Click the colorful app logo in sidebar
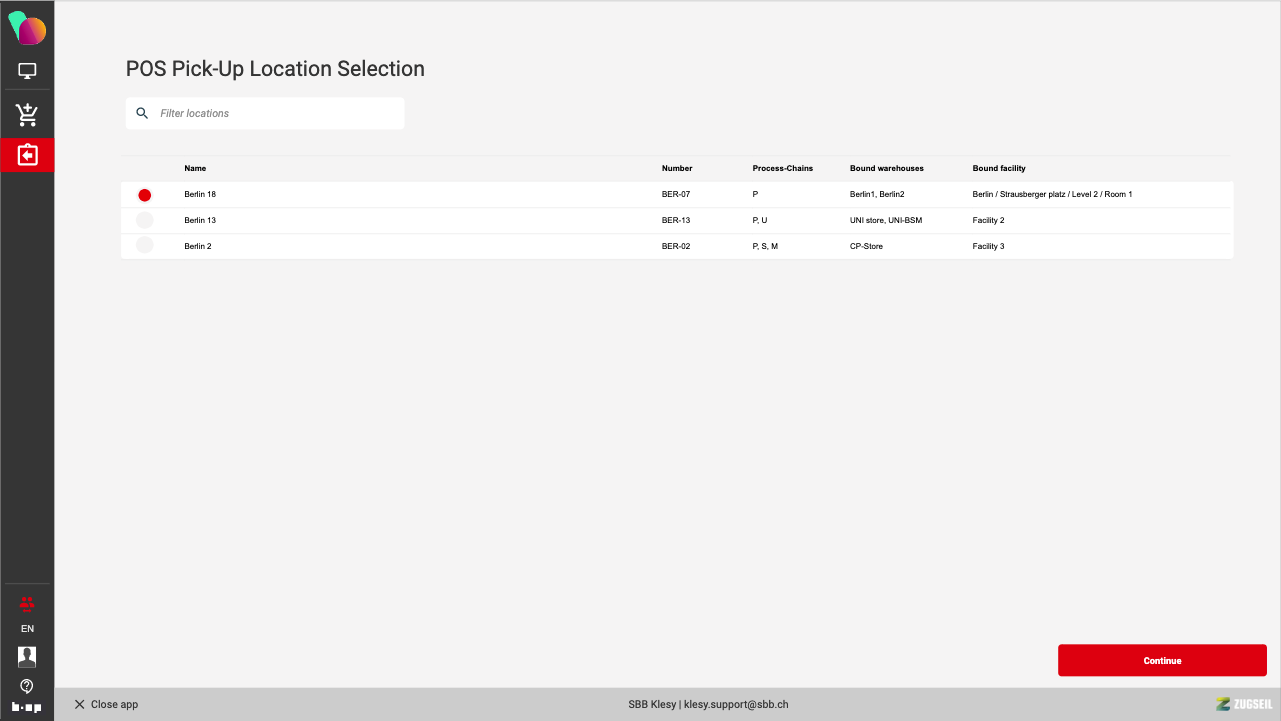1281x721 pixels. pyautogui.click(x=27, y=29)
